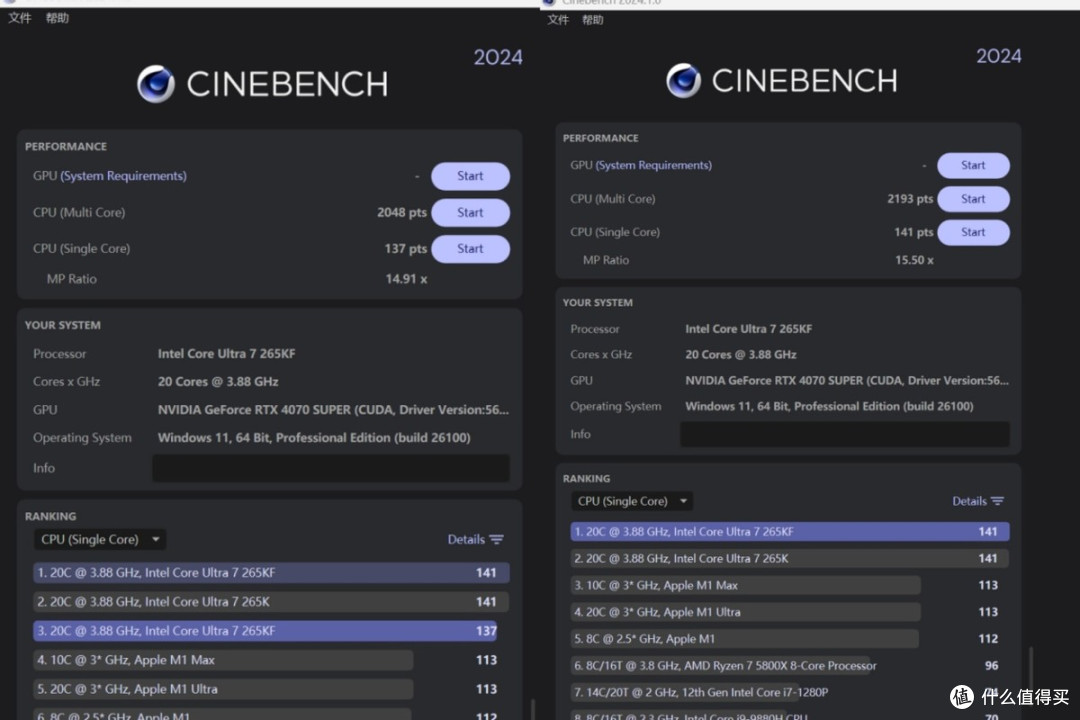Click the Details filter icon in left ranking
1080x720 pixels.
(x=497, y=539)
